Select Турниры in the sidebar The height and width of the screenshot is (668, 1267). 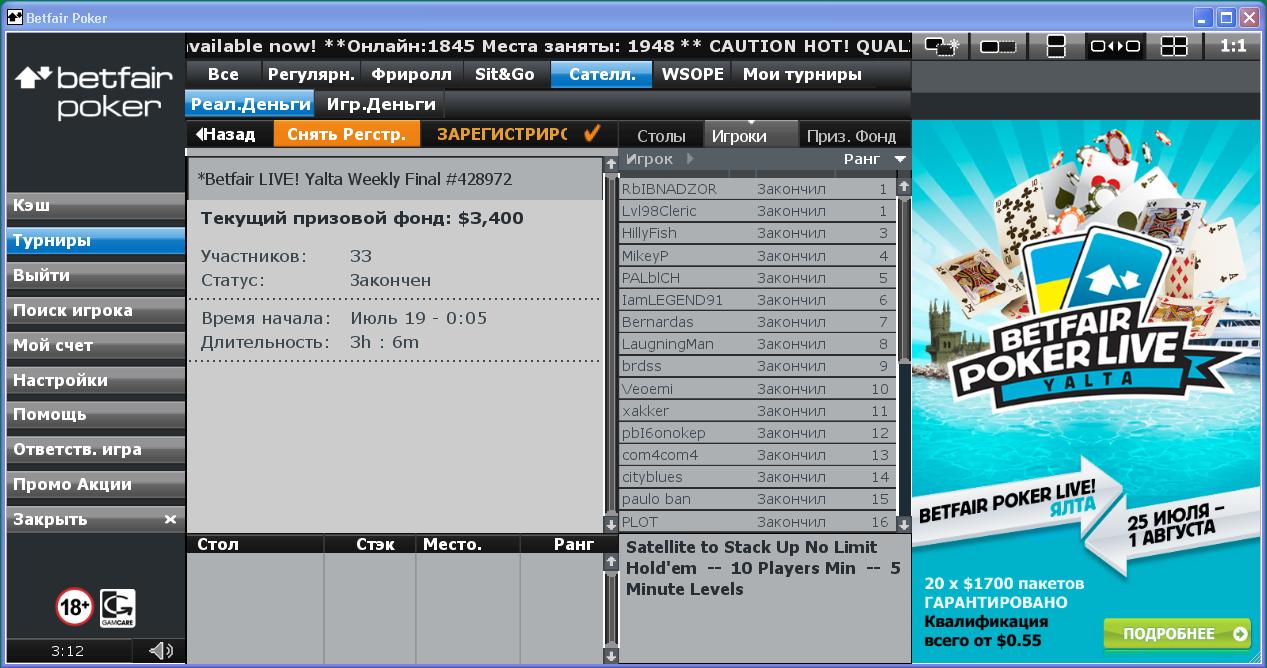point(95,241)
